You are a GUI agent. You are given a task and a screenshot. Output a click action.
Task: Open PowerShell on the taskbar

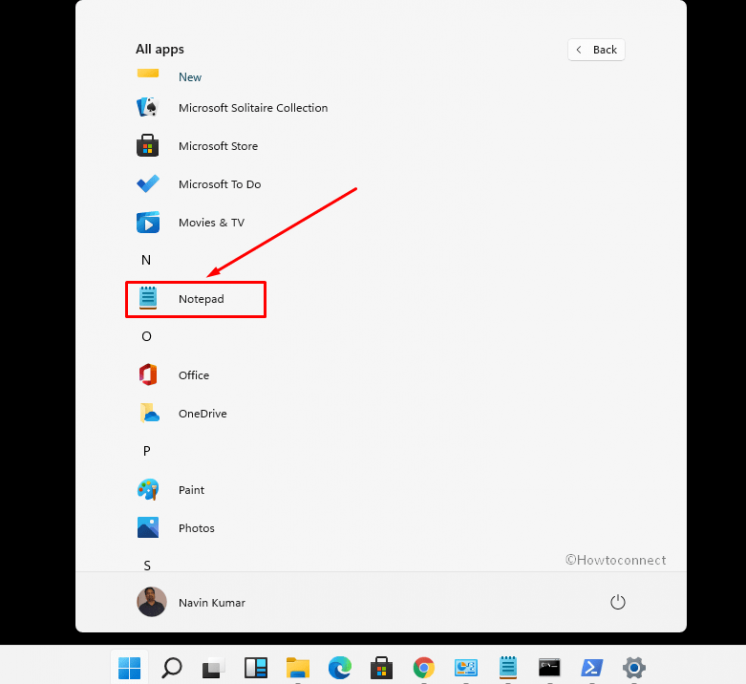point(592,668)
